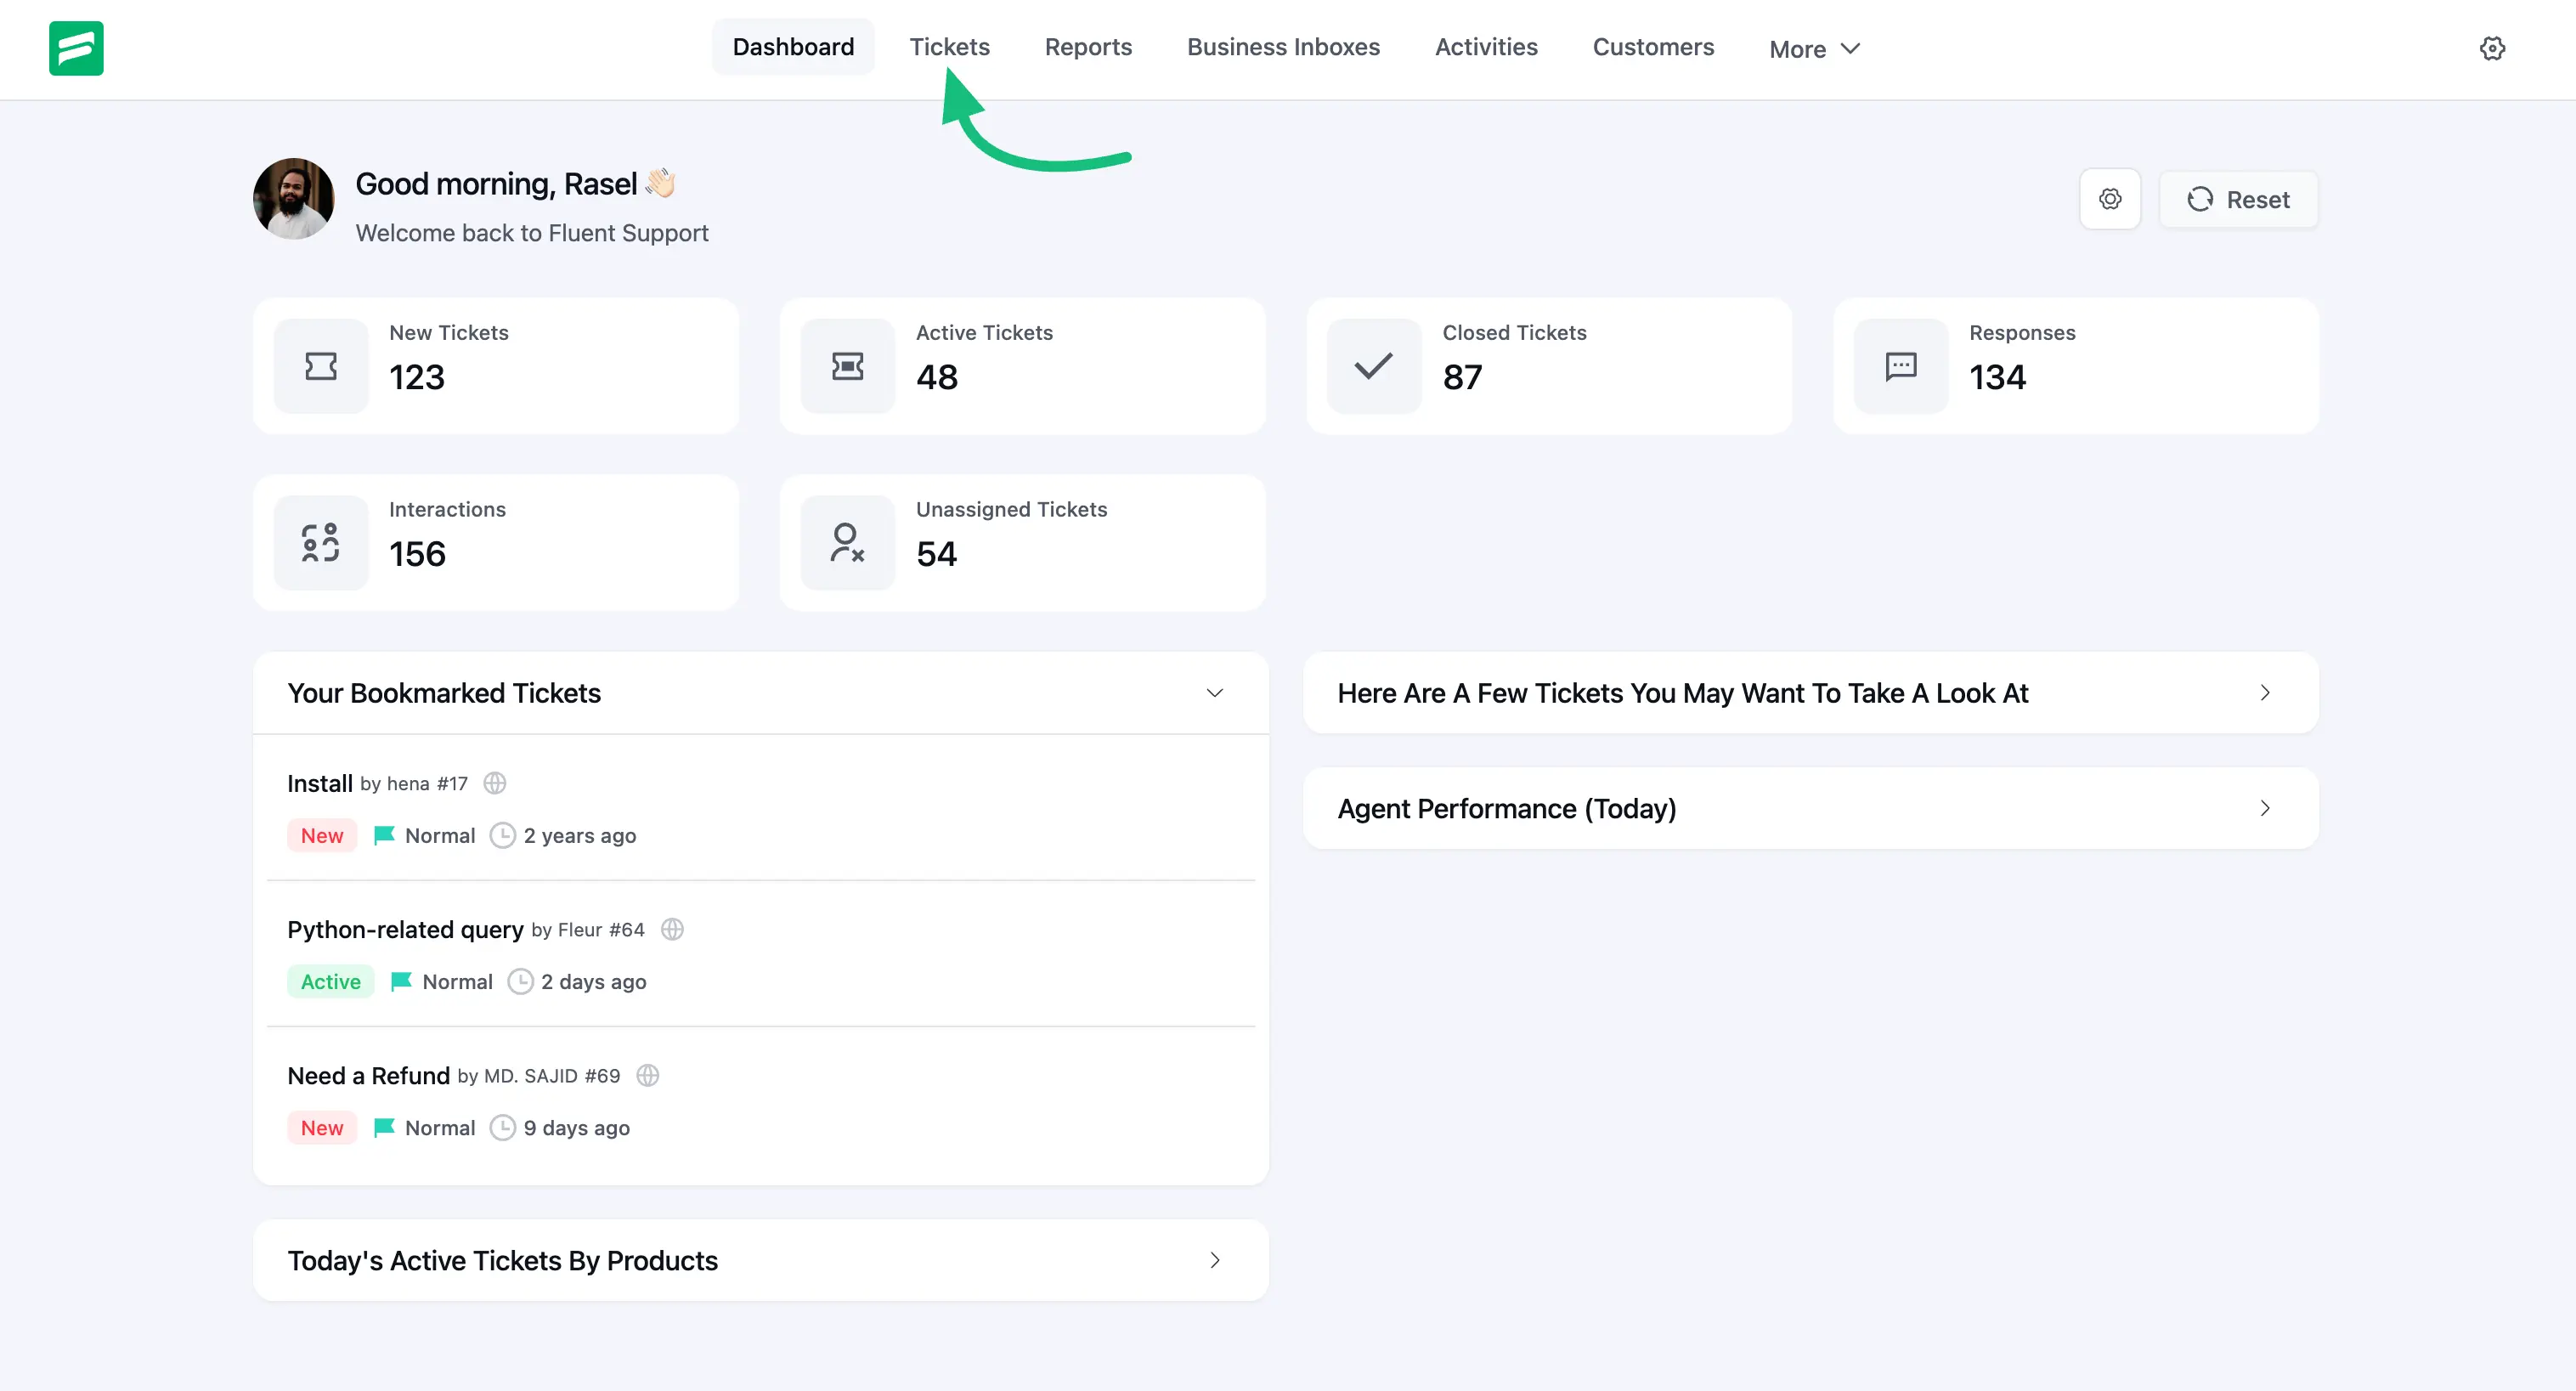Click the Reset button

[2239, 198]
